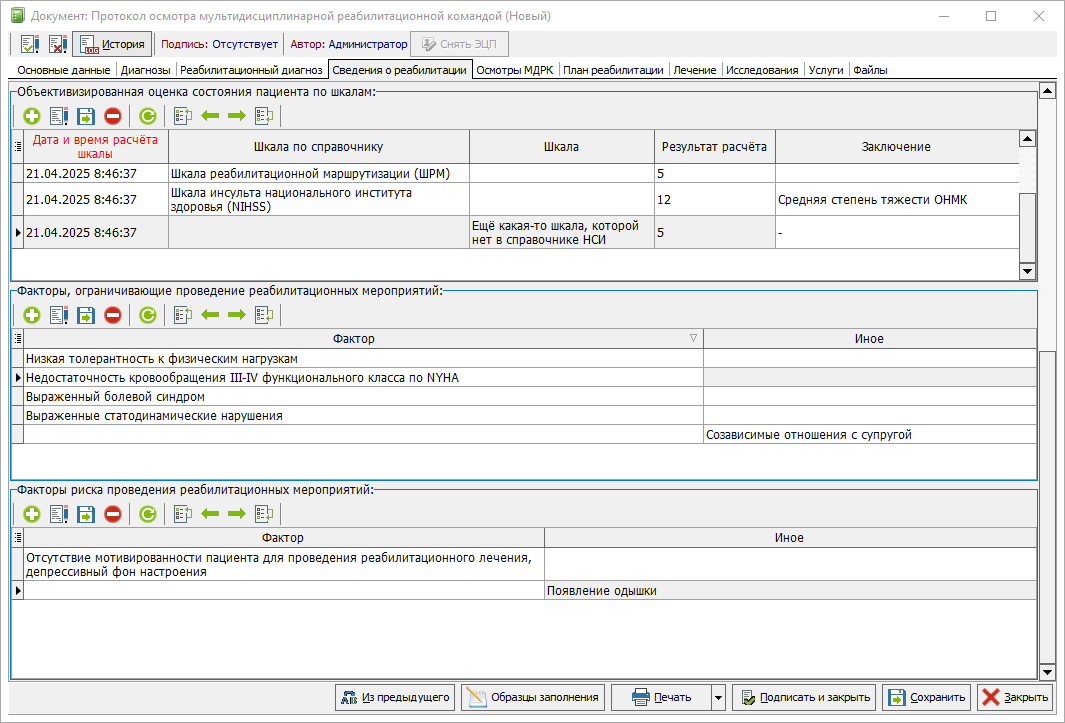
Task: Click the Подписать и закрыть button
Action: pyautogui.click(x=804, y=697)
